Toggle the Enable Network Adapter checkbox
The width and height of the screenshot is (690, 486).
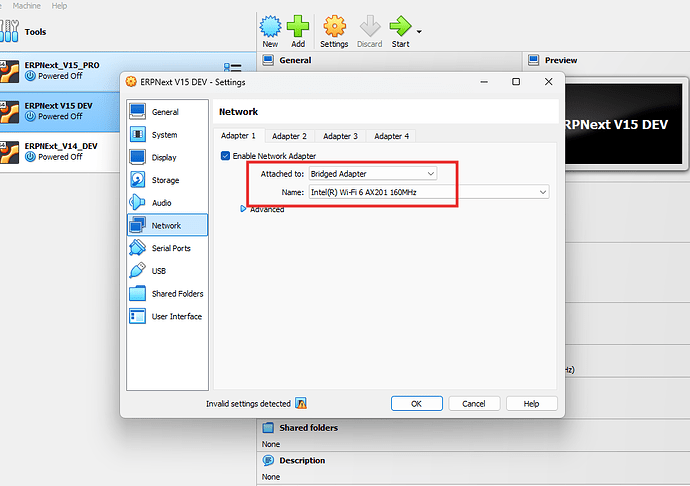pyautogui.click(x=225, y=156)
